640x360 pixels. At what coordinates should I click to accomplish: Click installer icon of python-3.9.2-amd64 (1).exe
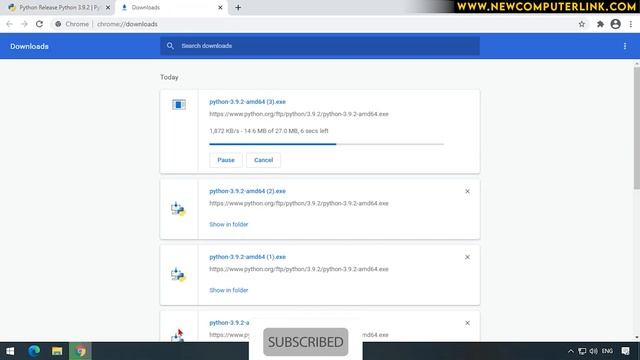[x=178, y=274]
